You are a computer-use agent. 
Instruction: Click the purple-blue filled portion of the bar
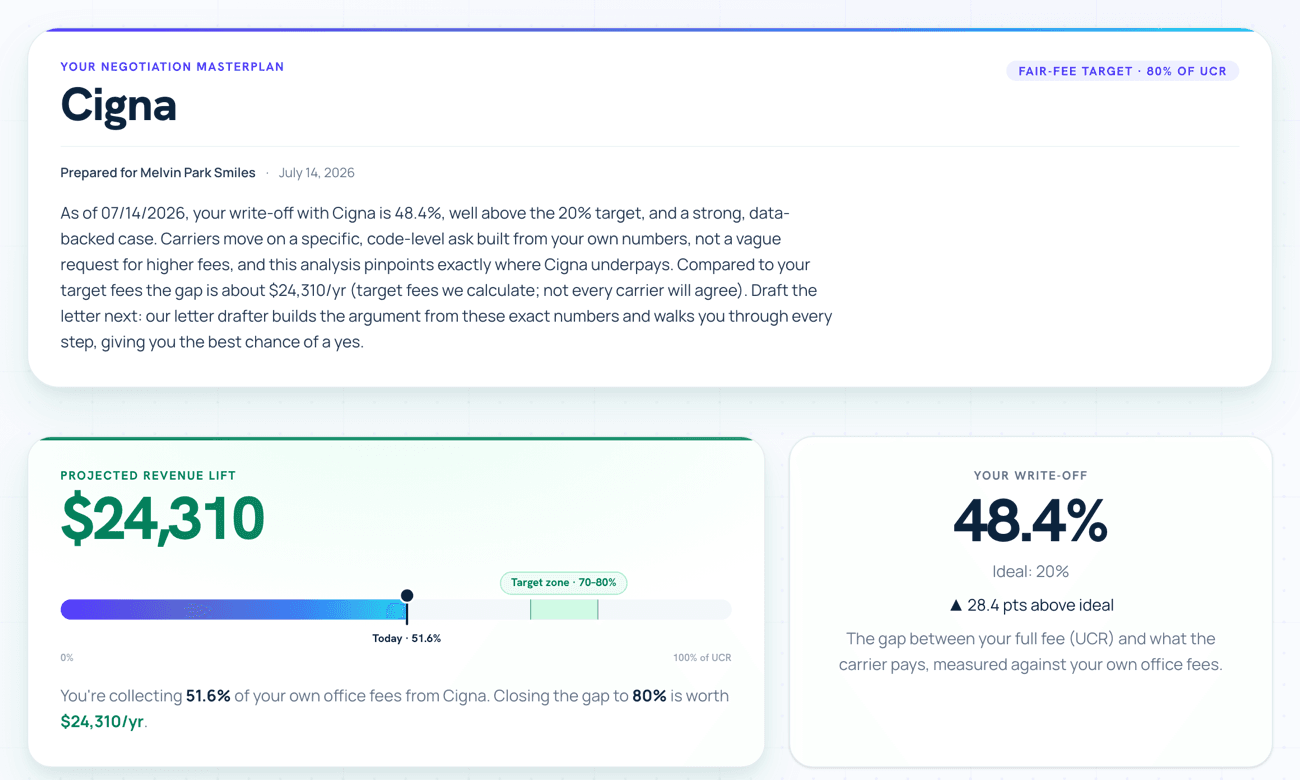coord(233,609)
